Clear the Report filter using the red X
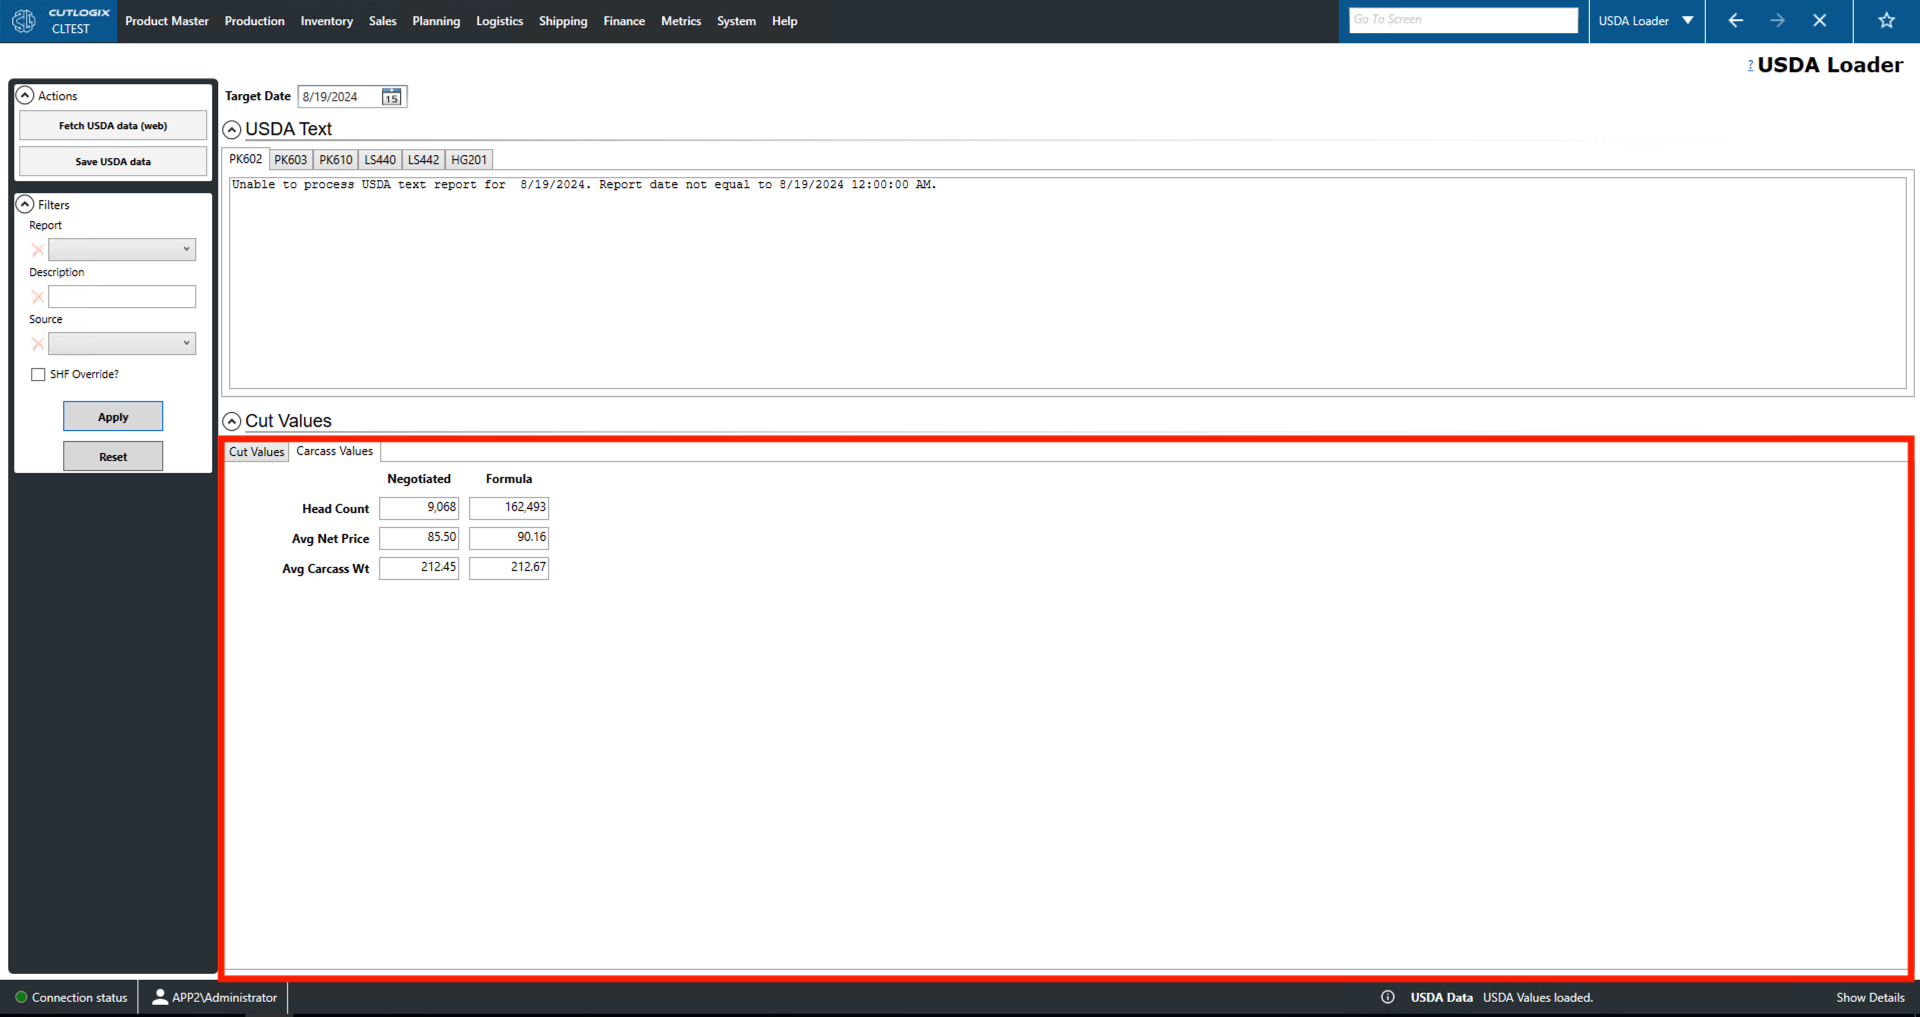Viewport: 1920px width, 1017px height. coord(38,249)
